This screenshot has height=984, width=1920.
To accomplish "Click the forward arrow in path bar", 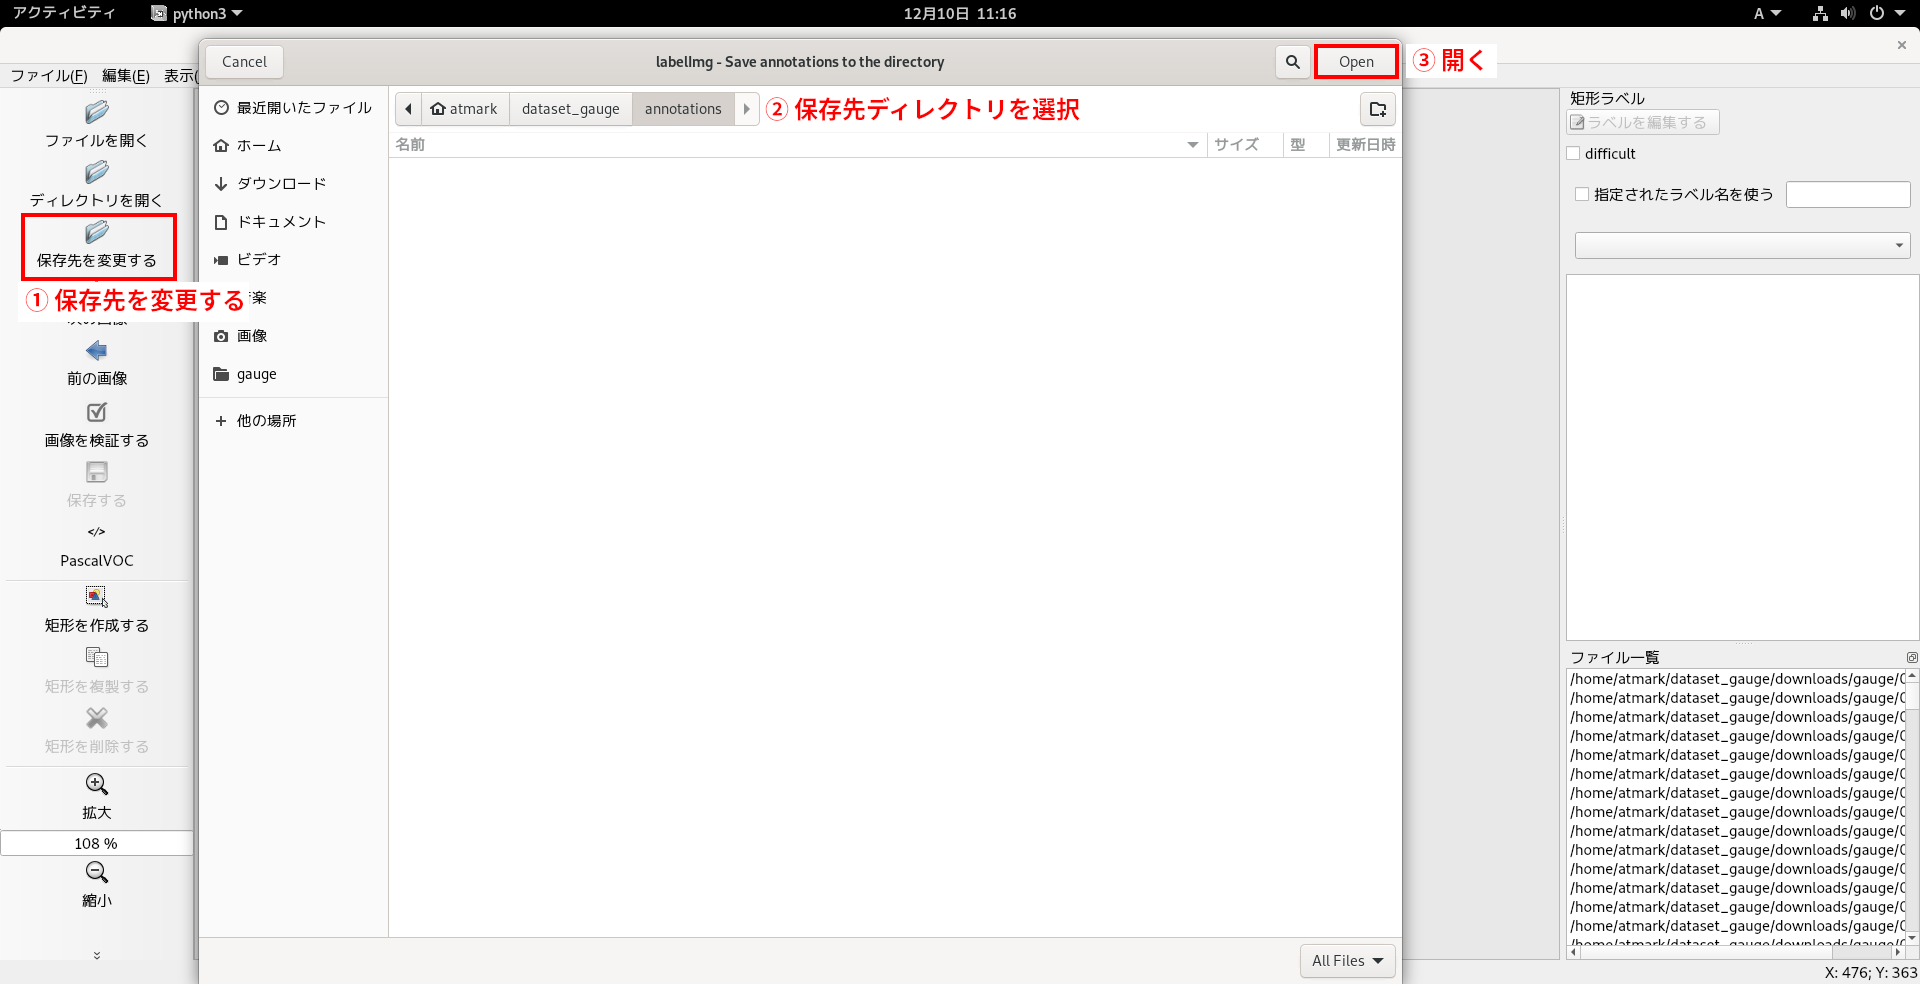I will coord(747,109).
